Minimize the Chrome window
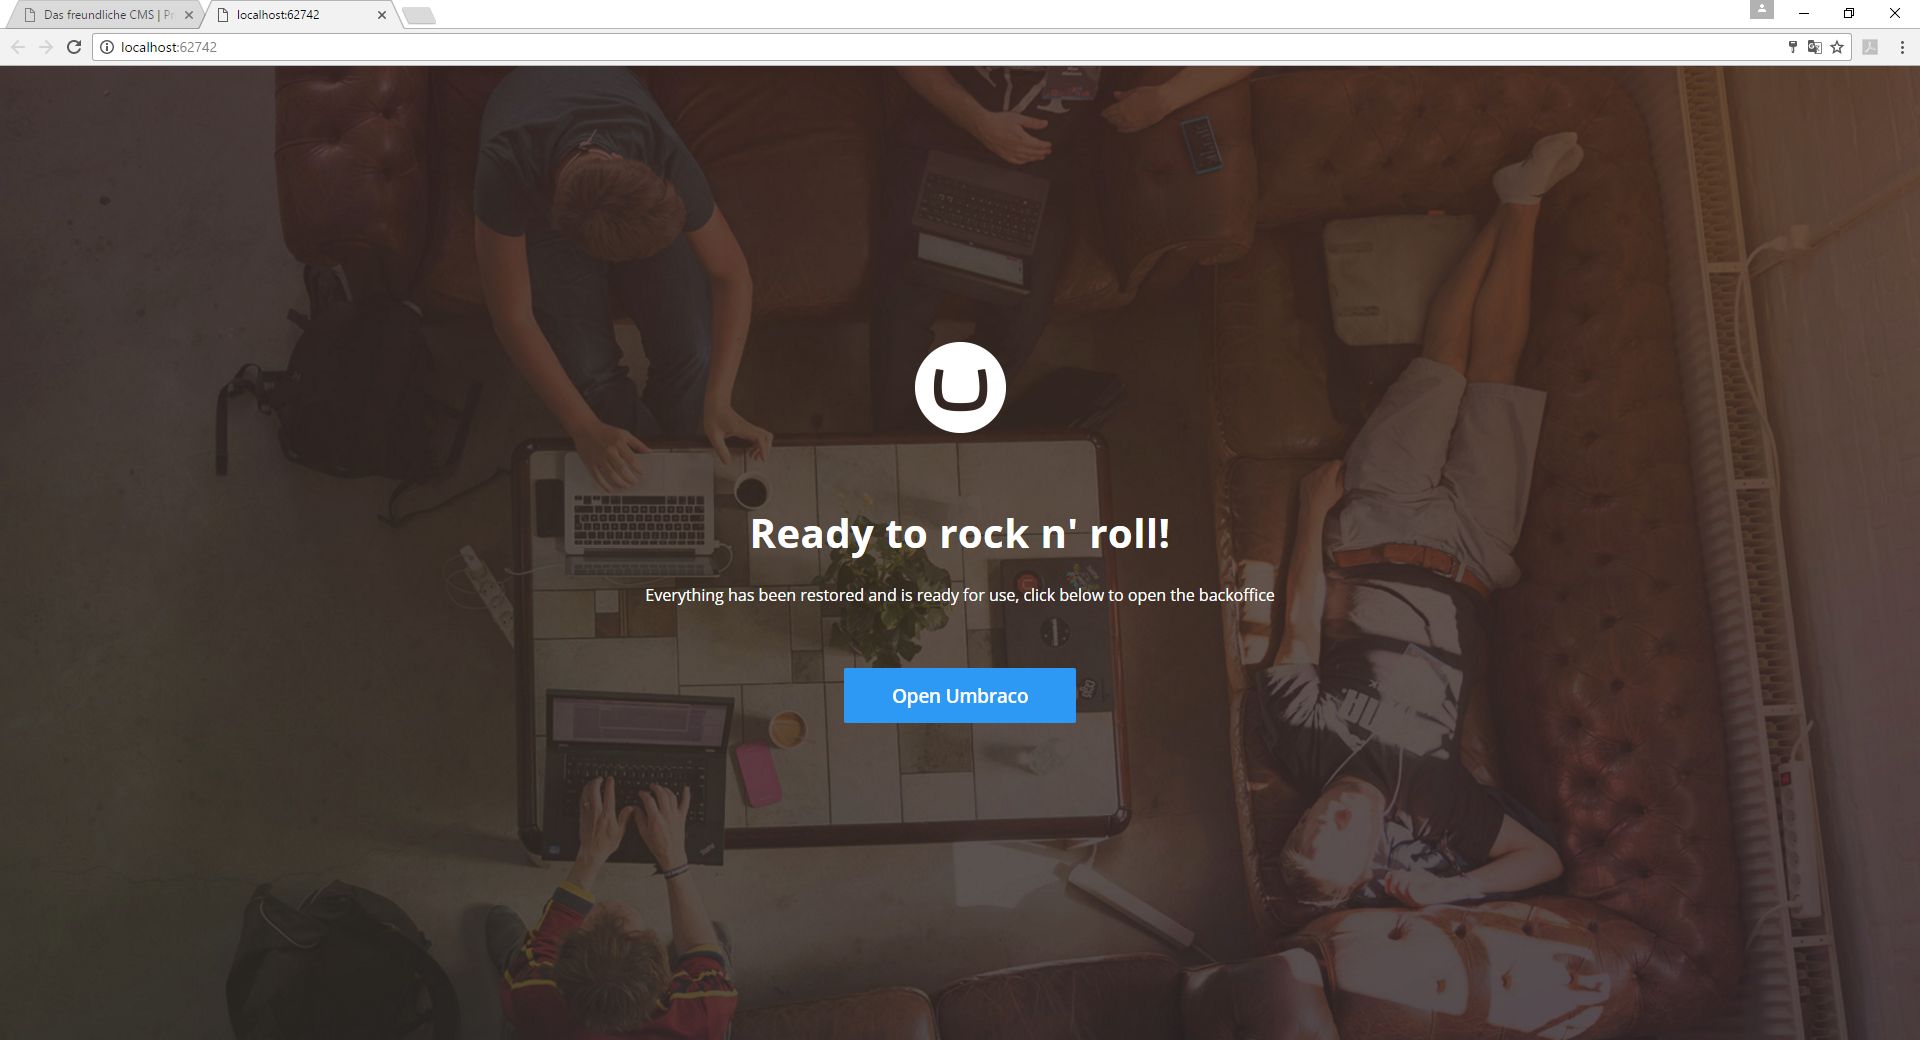The image size is (1920, 1040). [1804, 13]
